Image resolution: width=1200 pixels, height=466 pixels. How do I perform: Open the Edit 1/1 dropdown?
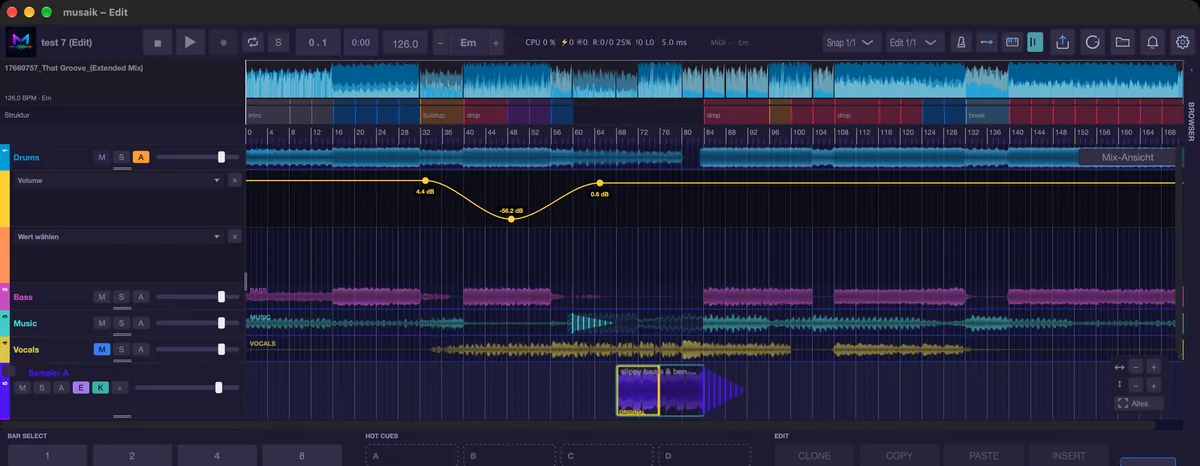click(x=916, y=43)
